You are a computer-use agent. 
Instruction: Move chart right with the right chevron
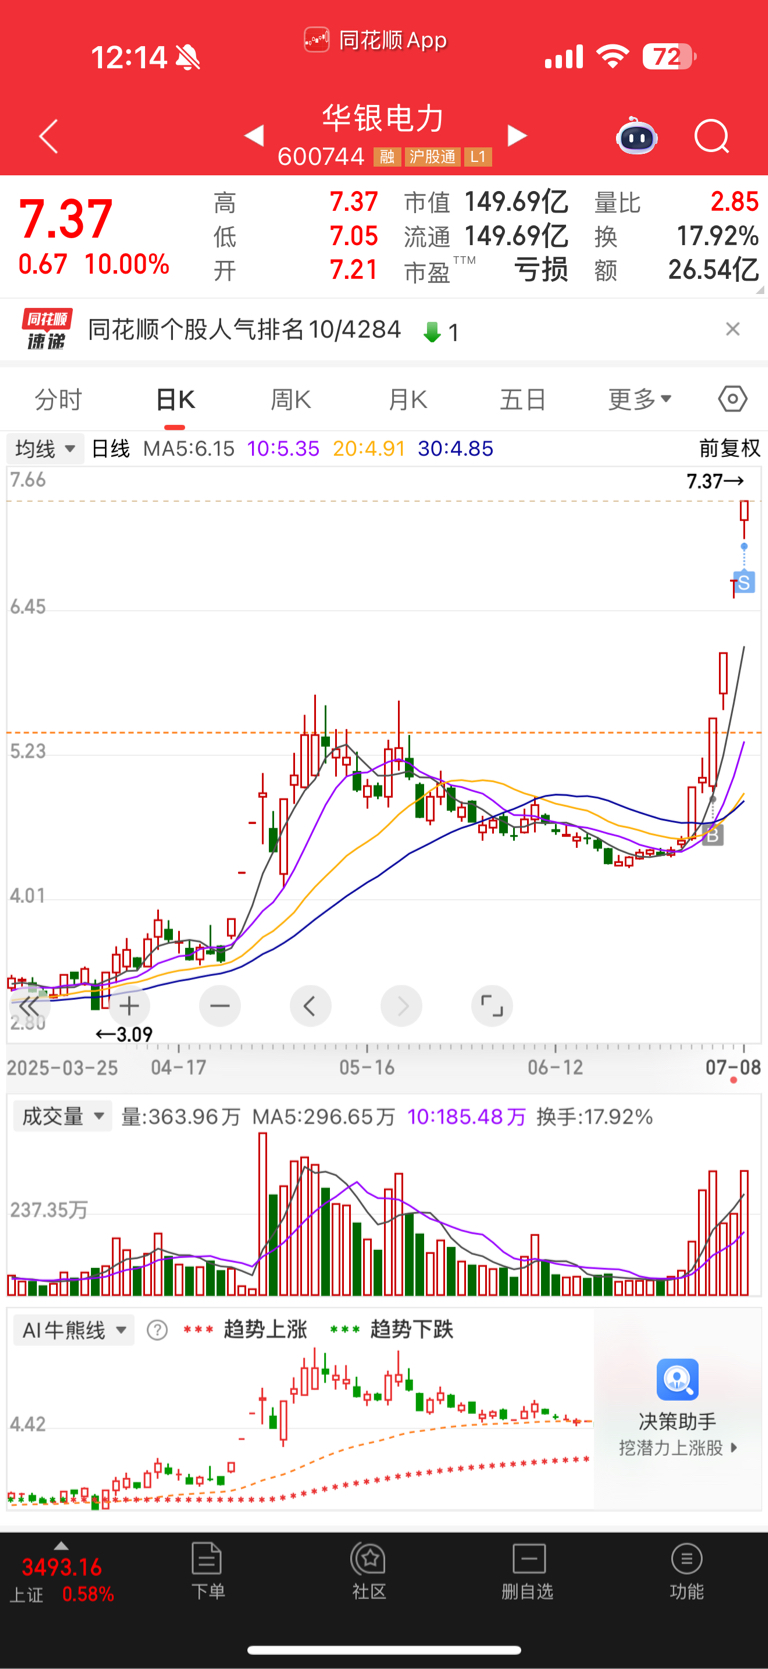click(x=402, y=1005)
